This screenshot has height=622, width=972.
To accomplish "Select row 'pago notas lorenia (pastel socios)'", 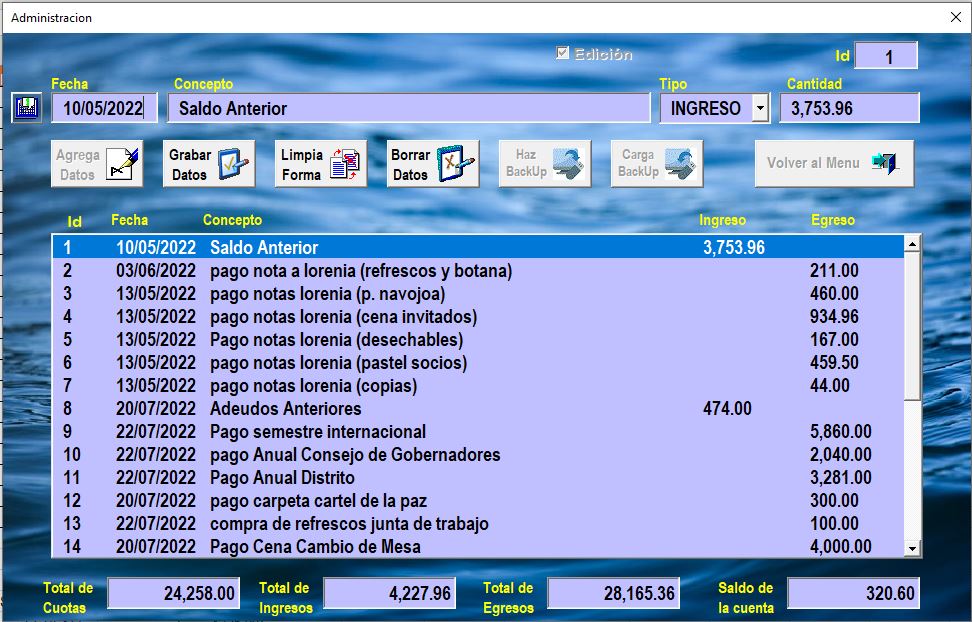I will [x=478, y=362].
